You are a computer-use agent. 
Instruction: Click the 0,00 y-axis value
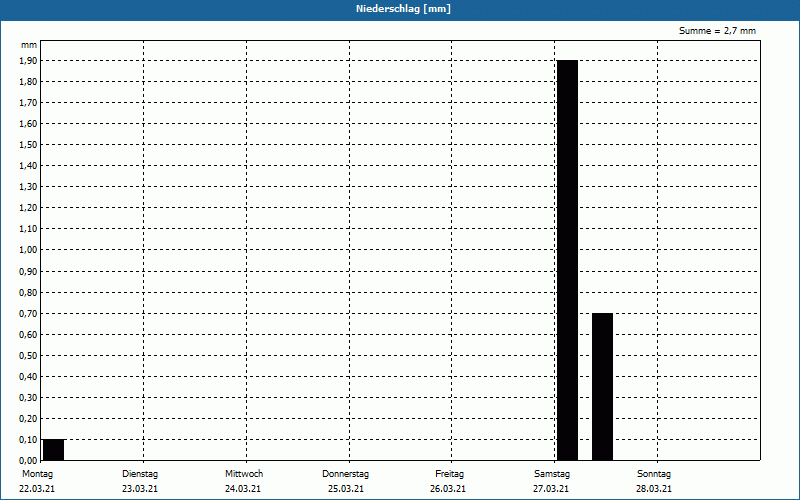[28, 461]
